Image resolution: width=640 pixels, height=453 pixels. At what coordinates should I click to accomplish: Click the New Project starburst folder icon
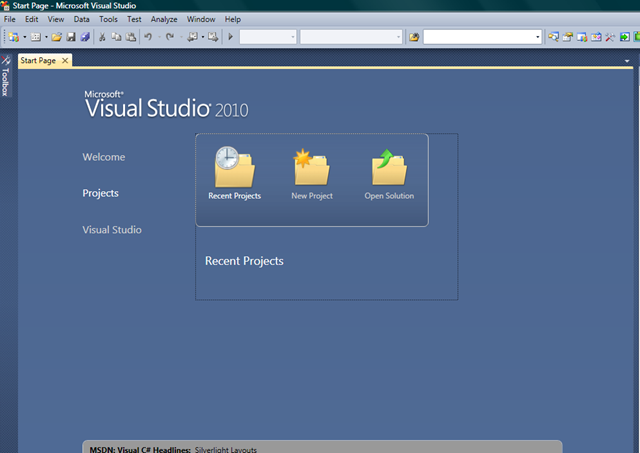[312, 167]
